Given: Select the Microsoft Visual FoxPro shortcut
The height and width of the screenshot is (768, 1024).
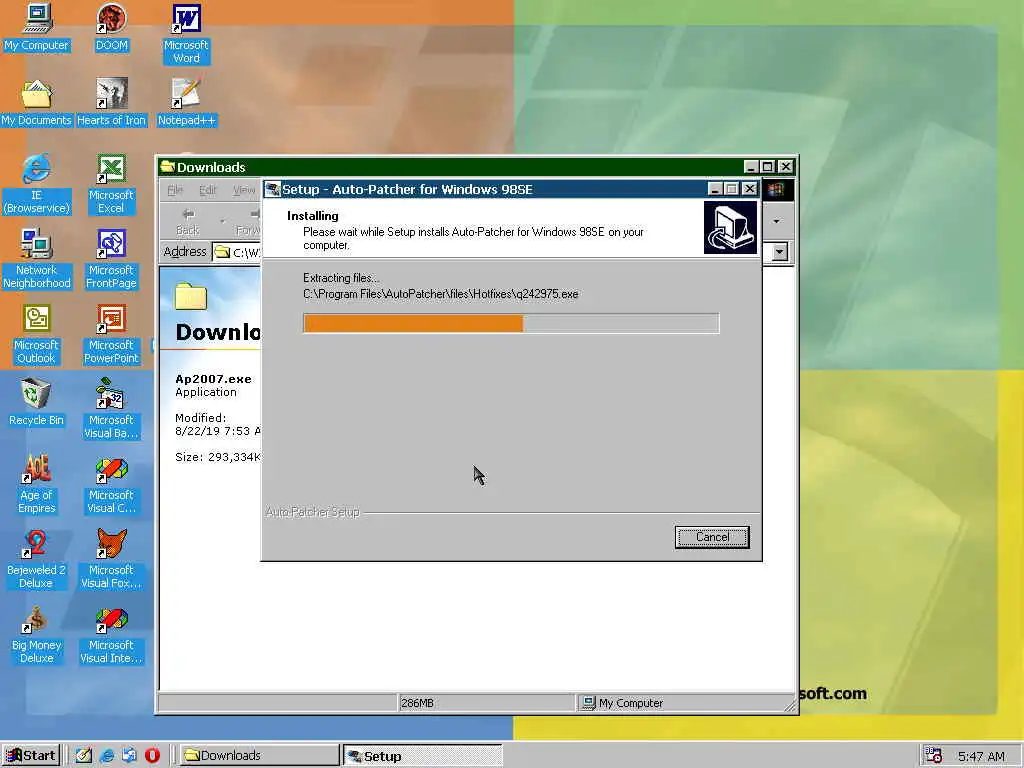Looking at the screenshot, I should click(111, 560).
